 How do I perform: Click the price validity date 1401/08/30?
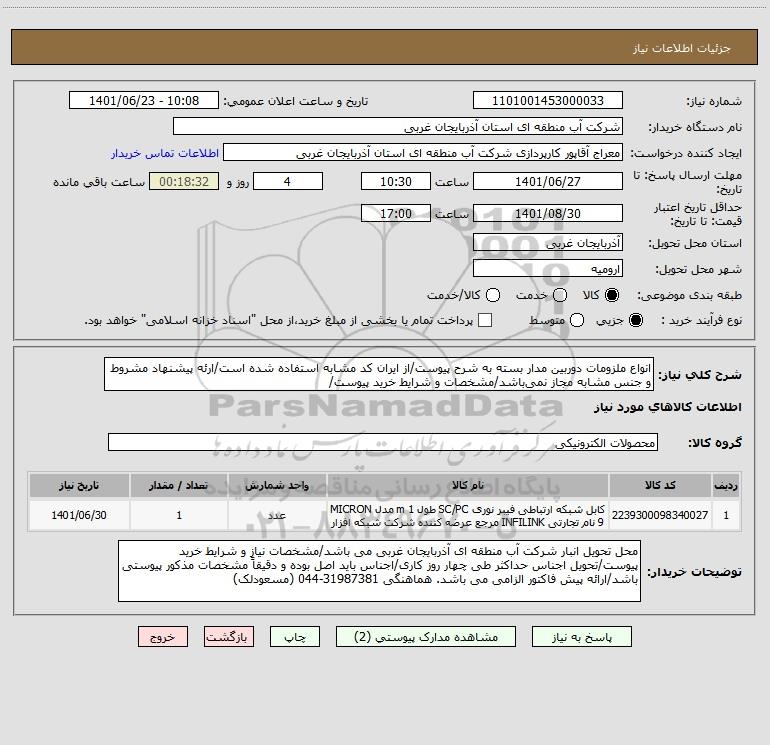[x=548, y=214]
